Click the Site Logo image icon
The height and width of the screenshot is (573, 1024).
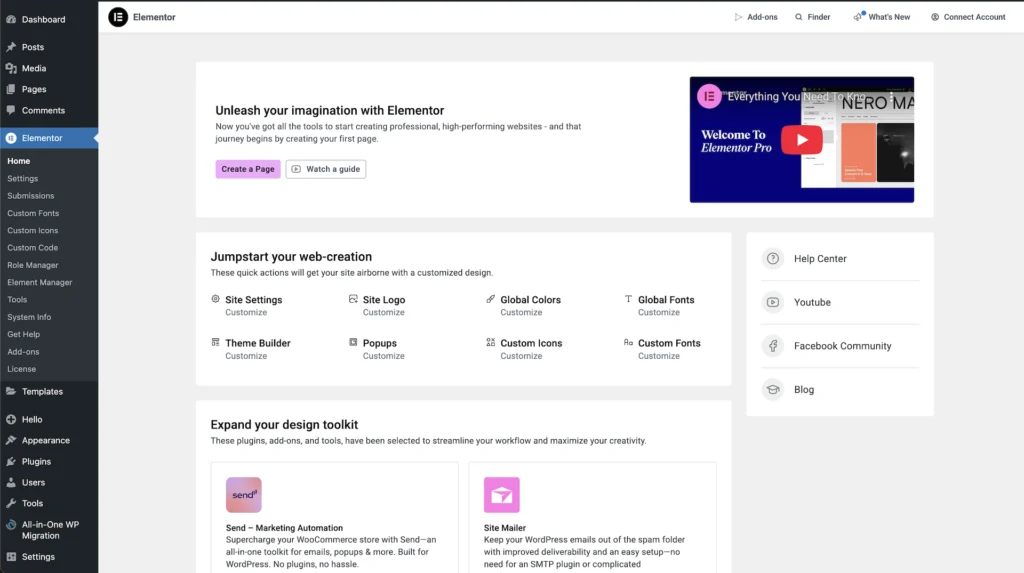(353, 299)
